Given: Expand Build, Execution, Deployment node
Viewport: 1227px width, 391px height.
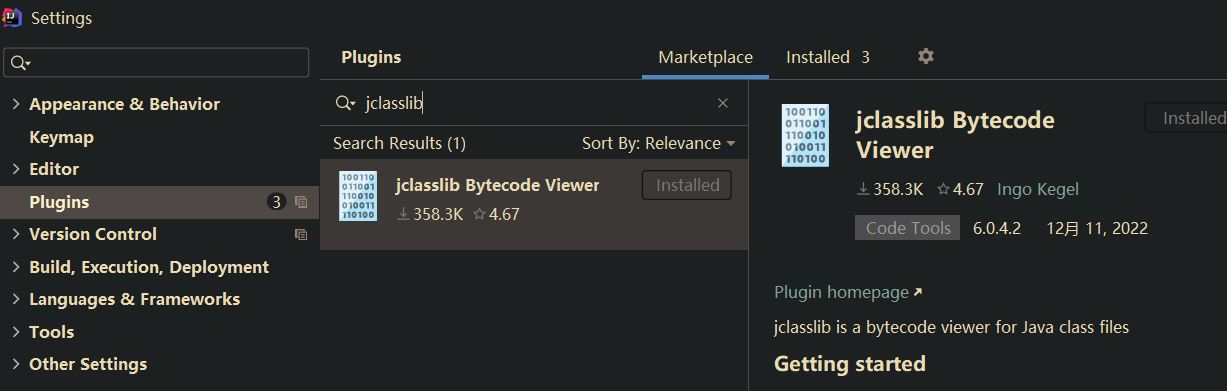Looking at the screenshot, I should tap(16, 267).
